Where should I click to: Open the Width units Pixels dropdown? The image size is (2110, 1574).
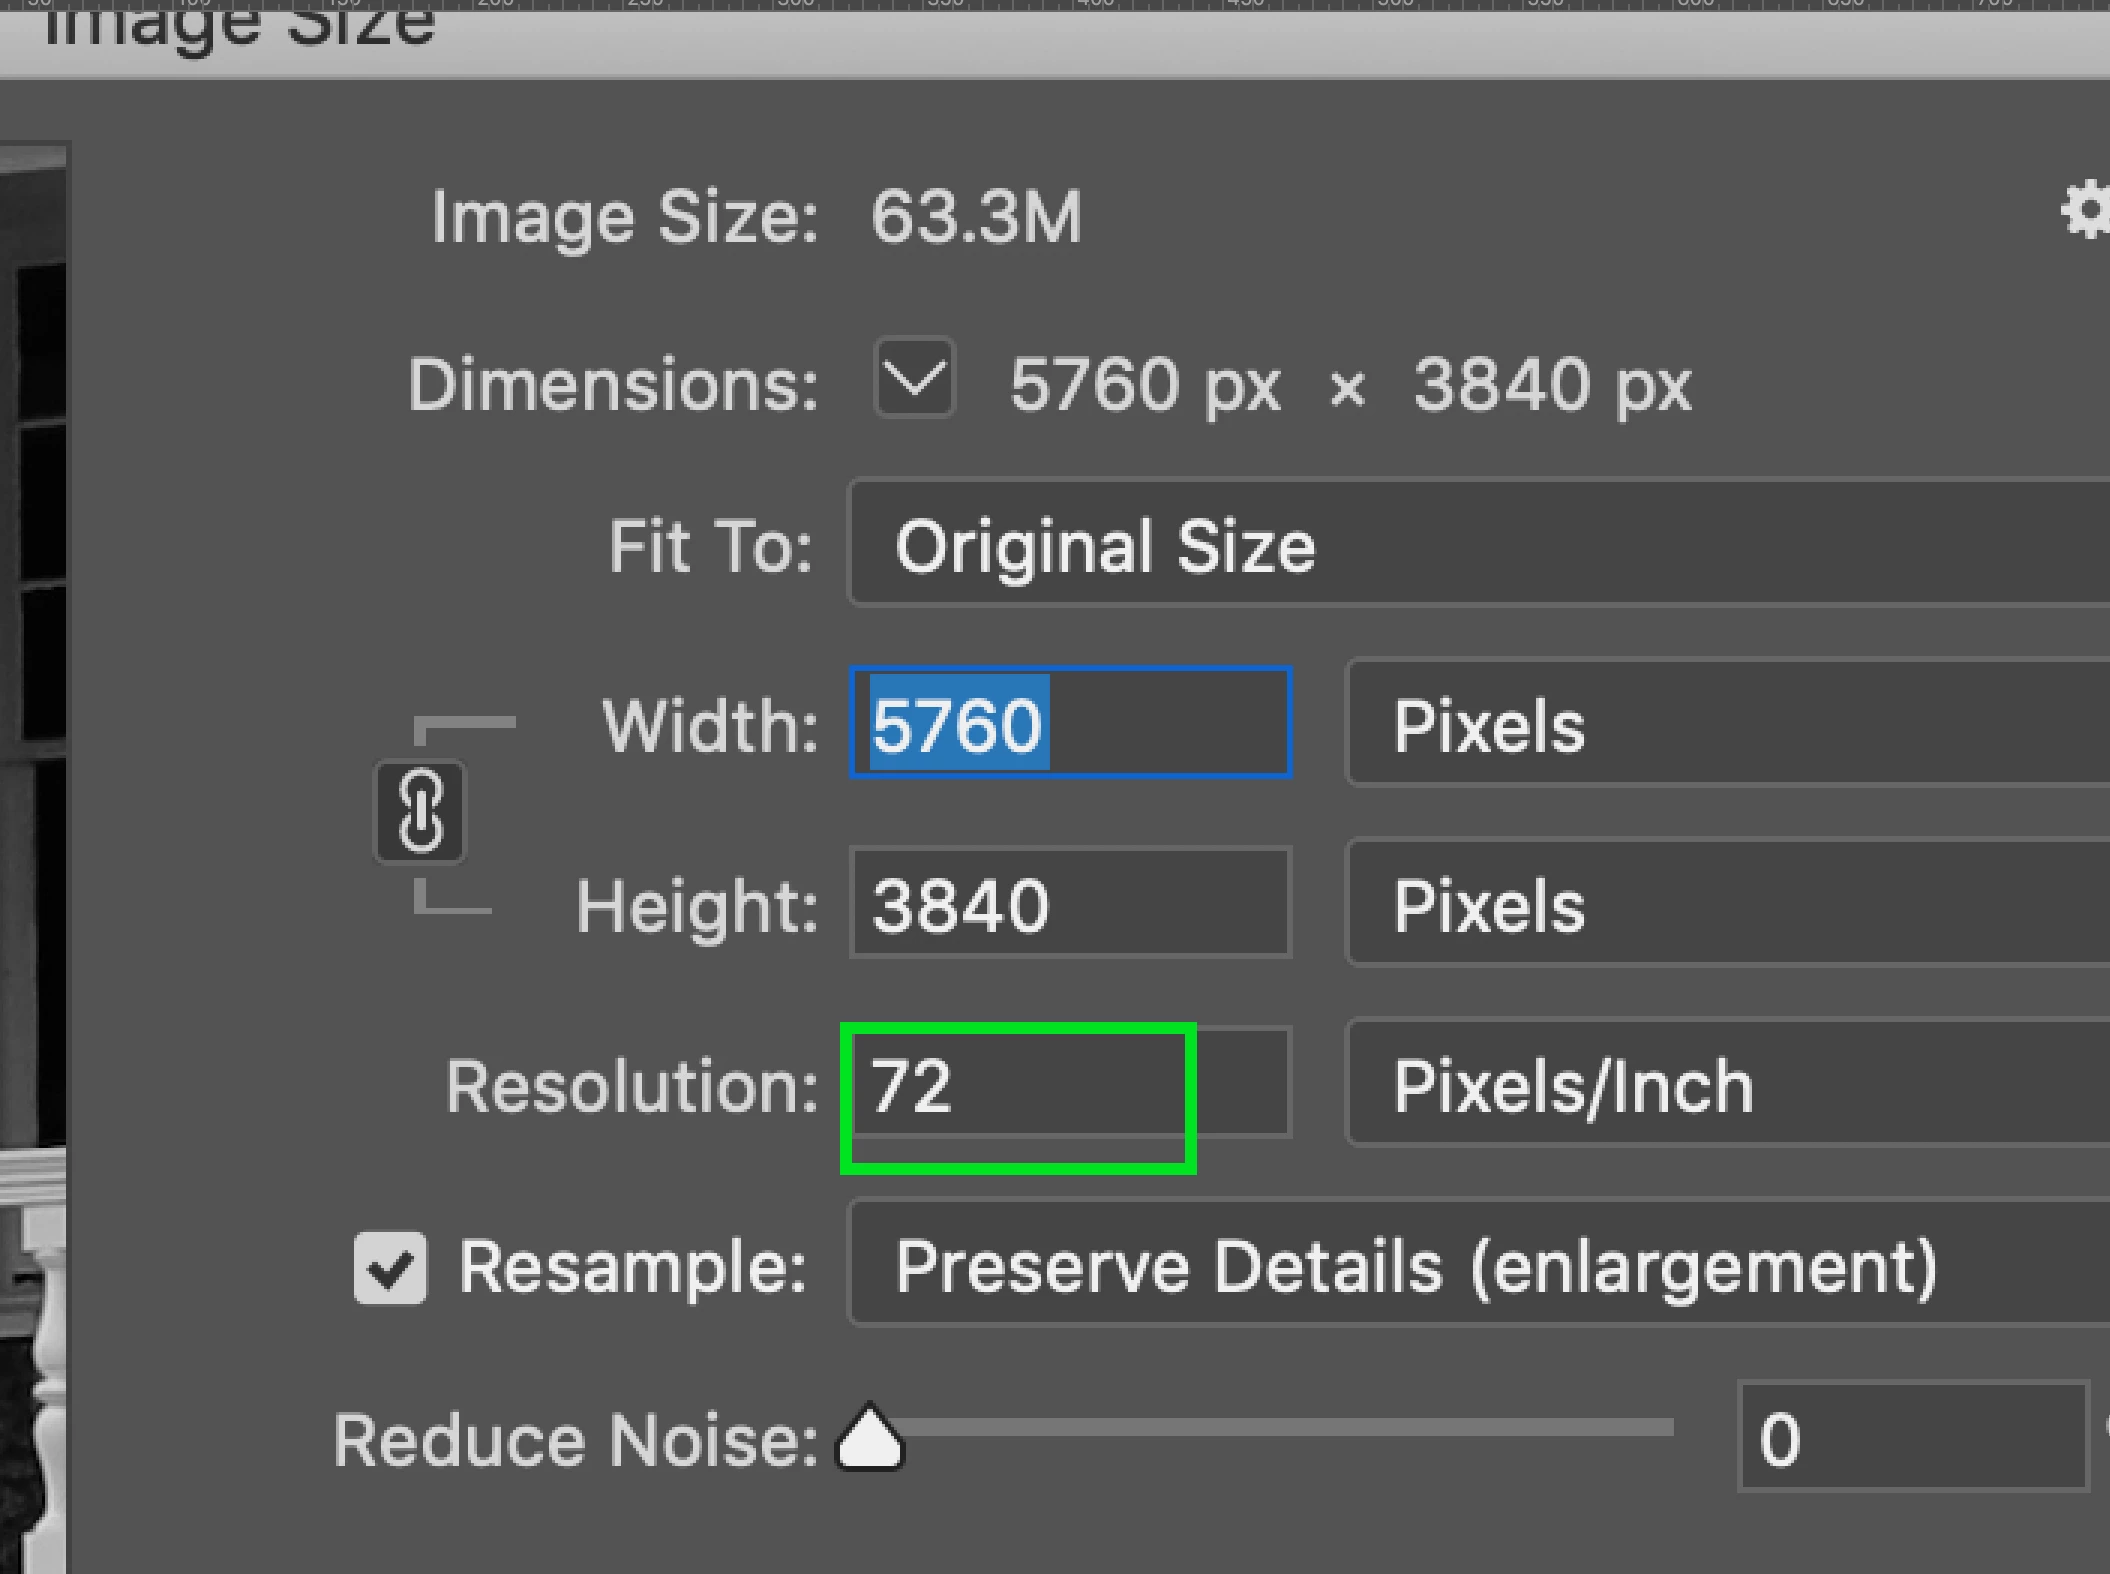click(1728, 724)
